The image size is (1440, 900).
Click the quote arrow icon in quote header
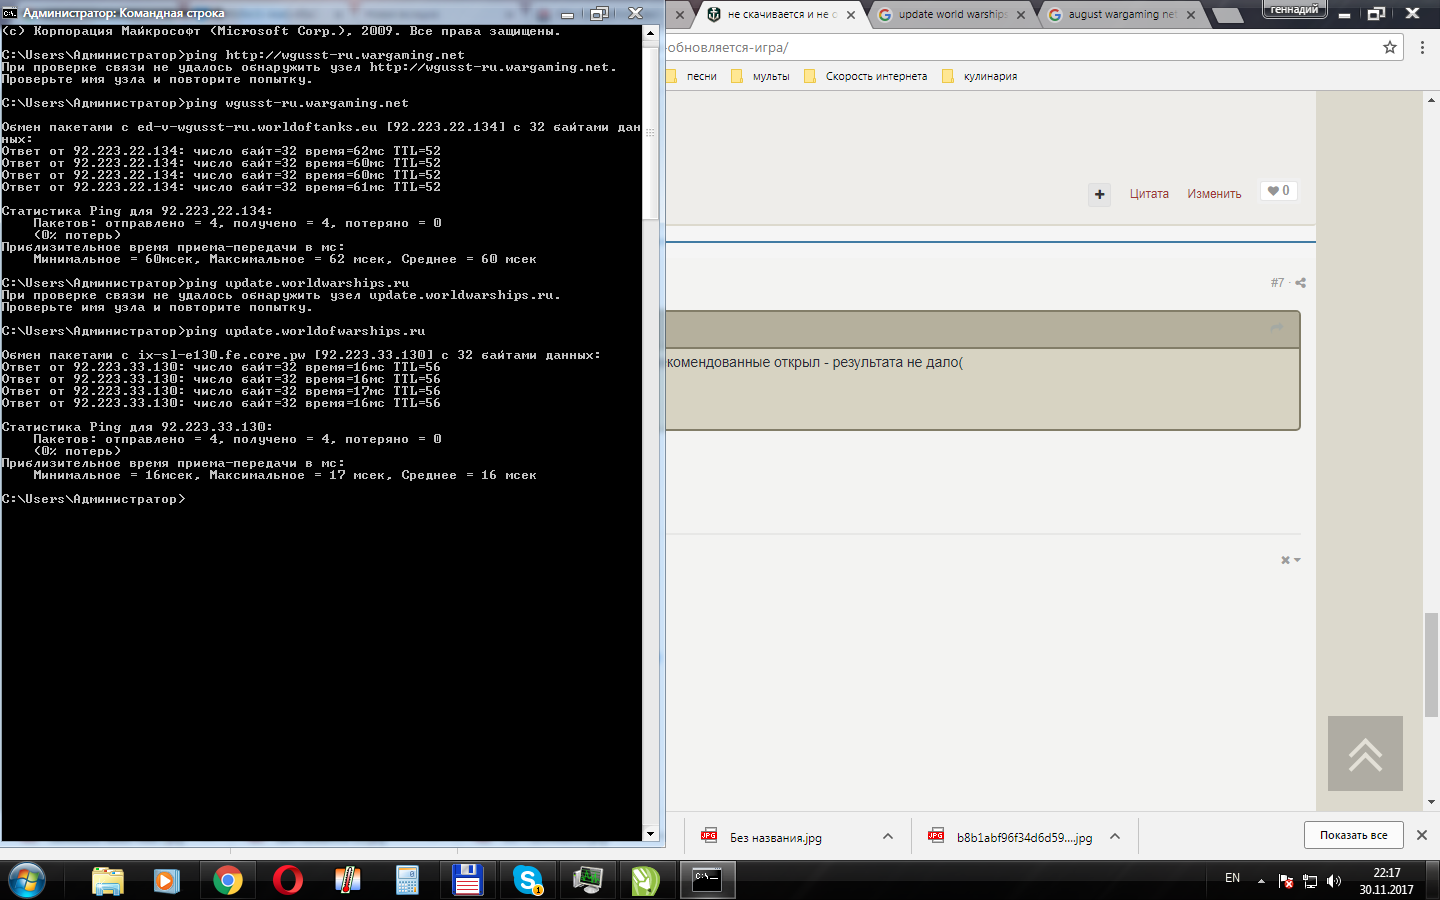coord(1276,328)
